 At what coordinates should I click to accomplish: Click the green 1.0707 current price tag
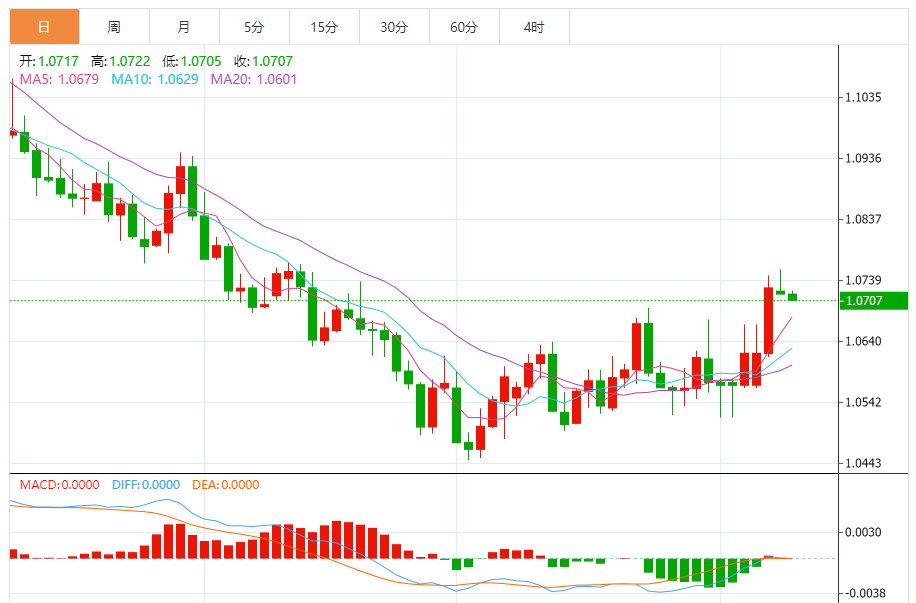pyautogui.click(x=873, y=301)
